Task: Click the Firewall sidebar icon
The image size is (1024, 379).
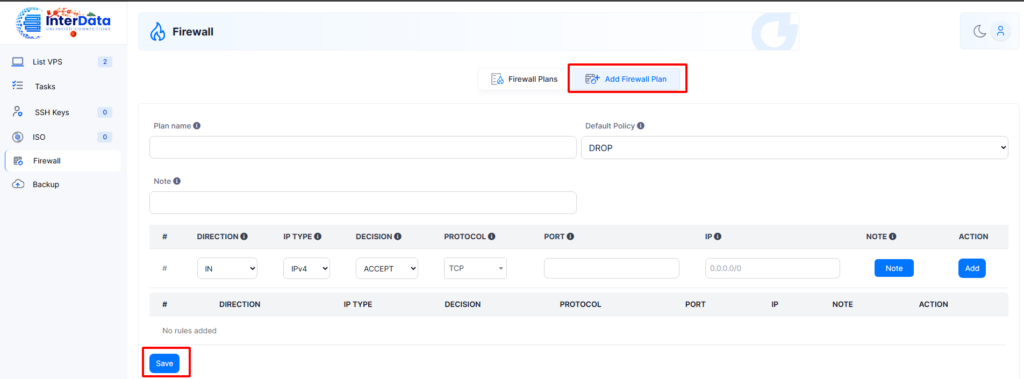Action: (x=18, y=161)
